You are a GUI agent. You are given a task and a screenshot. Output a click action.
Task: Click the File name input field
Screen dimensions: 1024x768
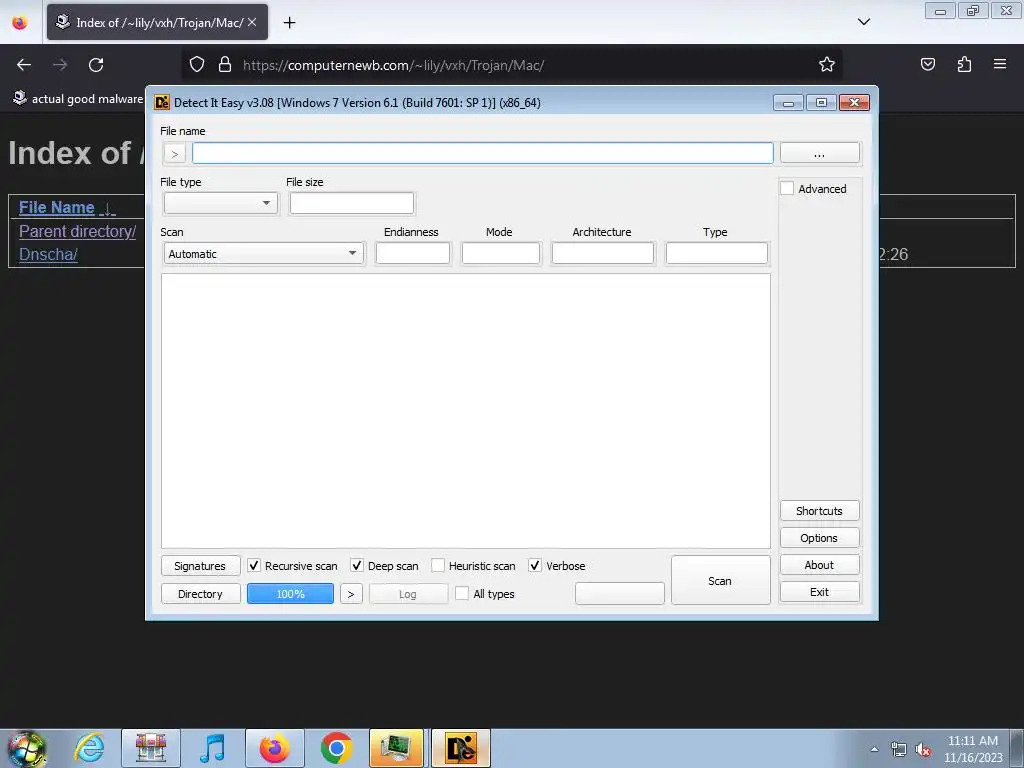click(x=483, y=153)
